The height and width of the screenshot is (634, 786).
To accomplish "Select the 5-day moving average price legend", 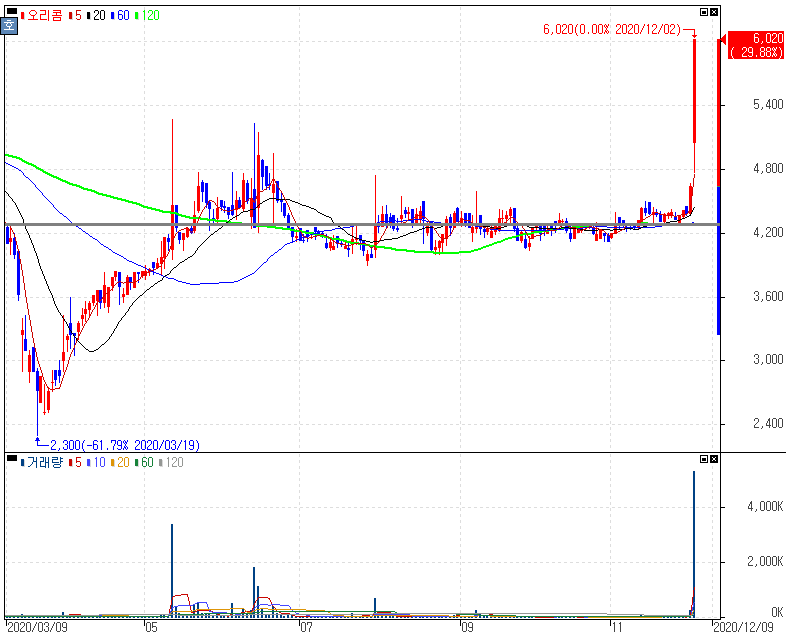I will pyautogui.click(x=75, y=16).
